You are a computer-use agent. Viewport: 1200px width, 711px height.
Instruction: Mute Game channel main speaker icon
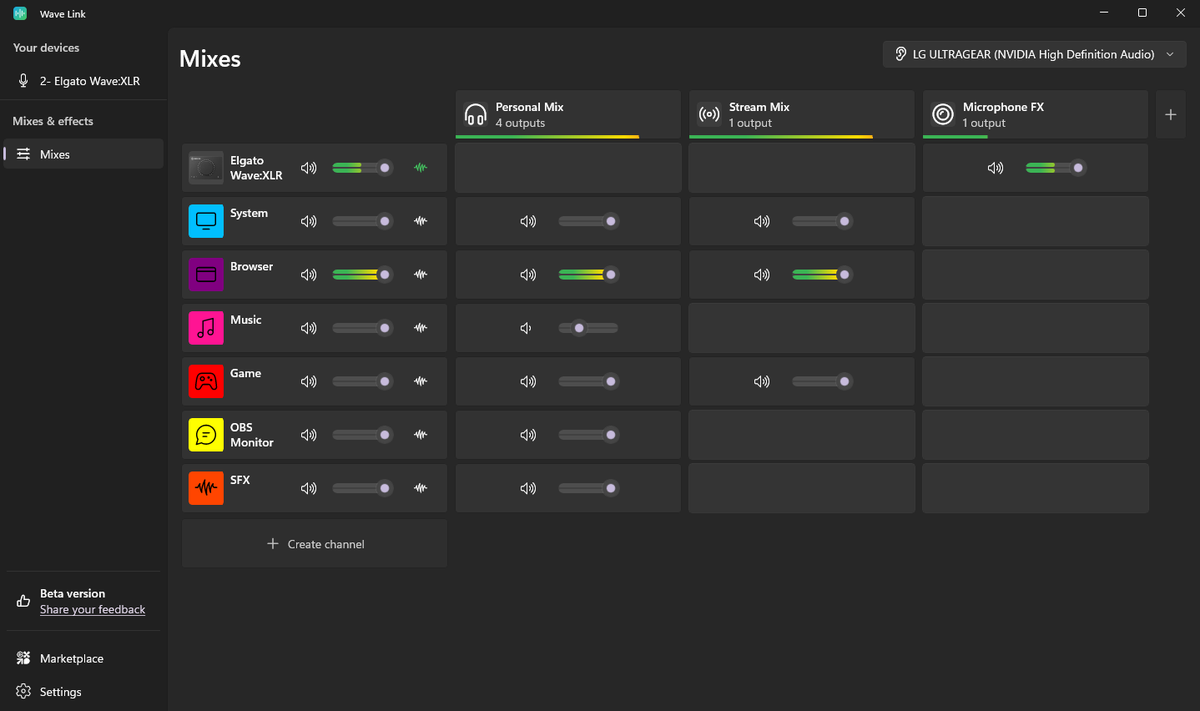pos(308,381)
